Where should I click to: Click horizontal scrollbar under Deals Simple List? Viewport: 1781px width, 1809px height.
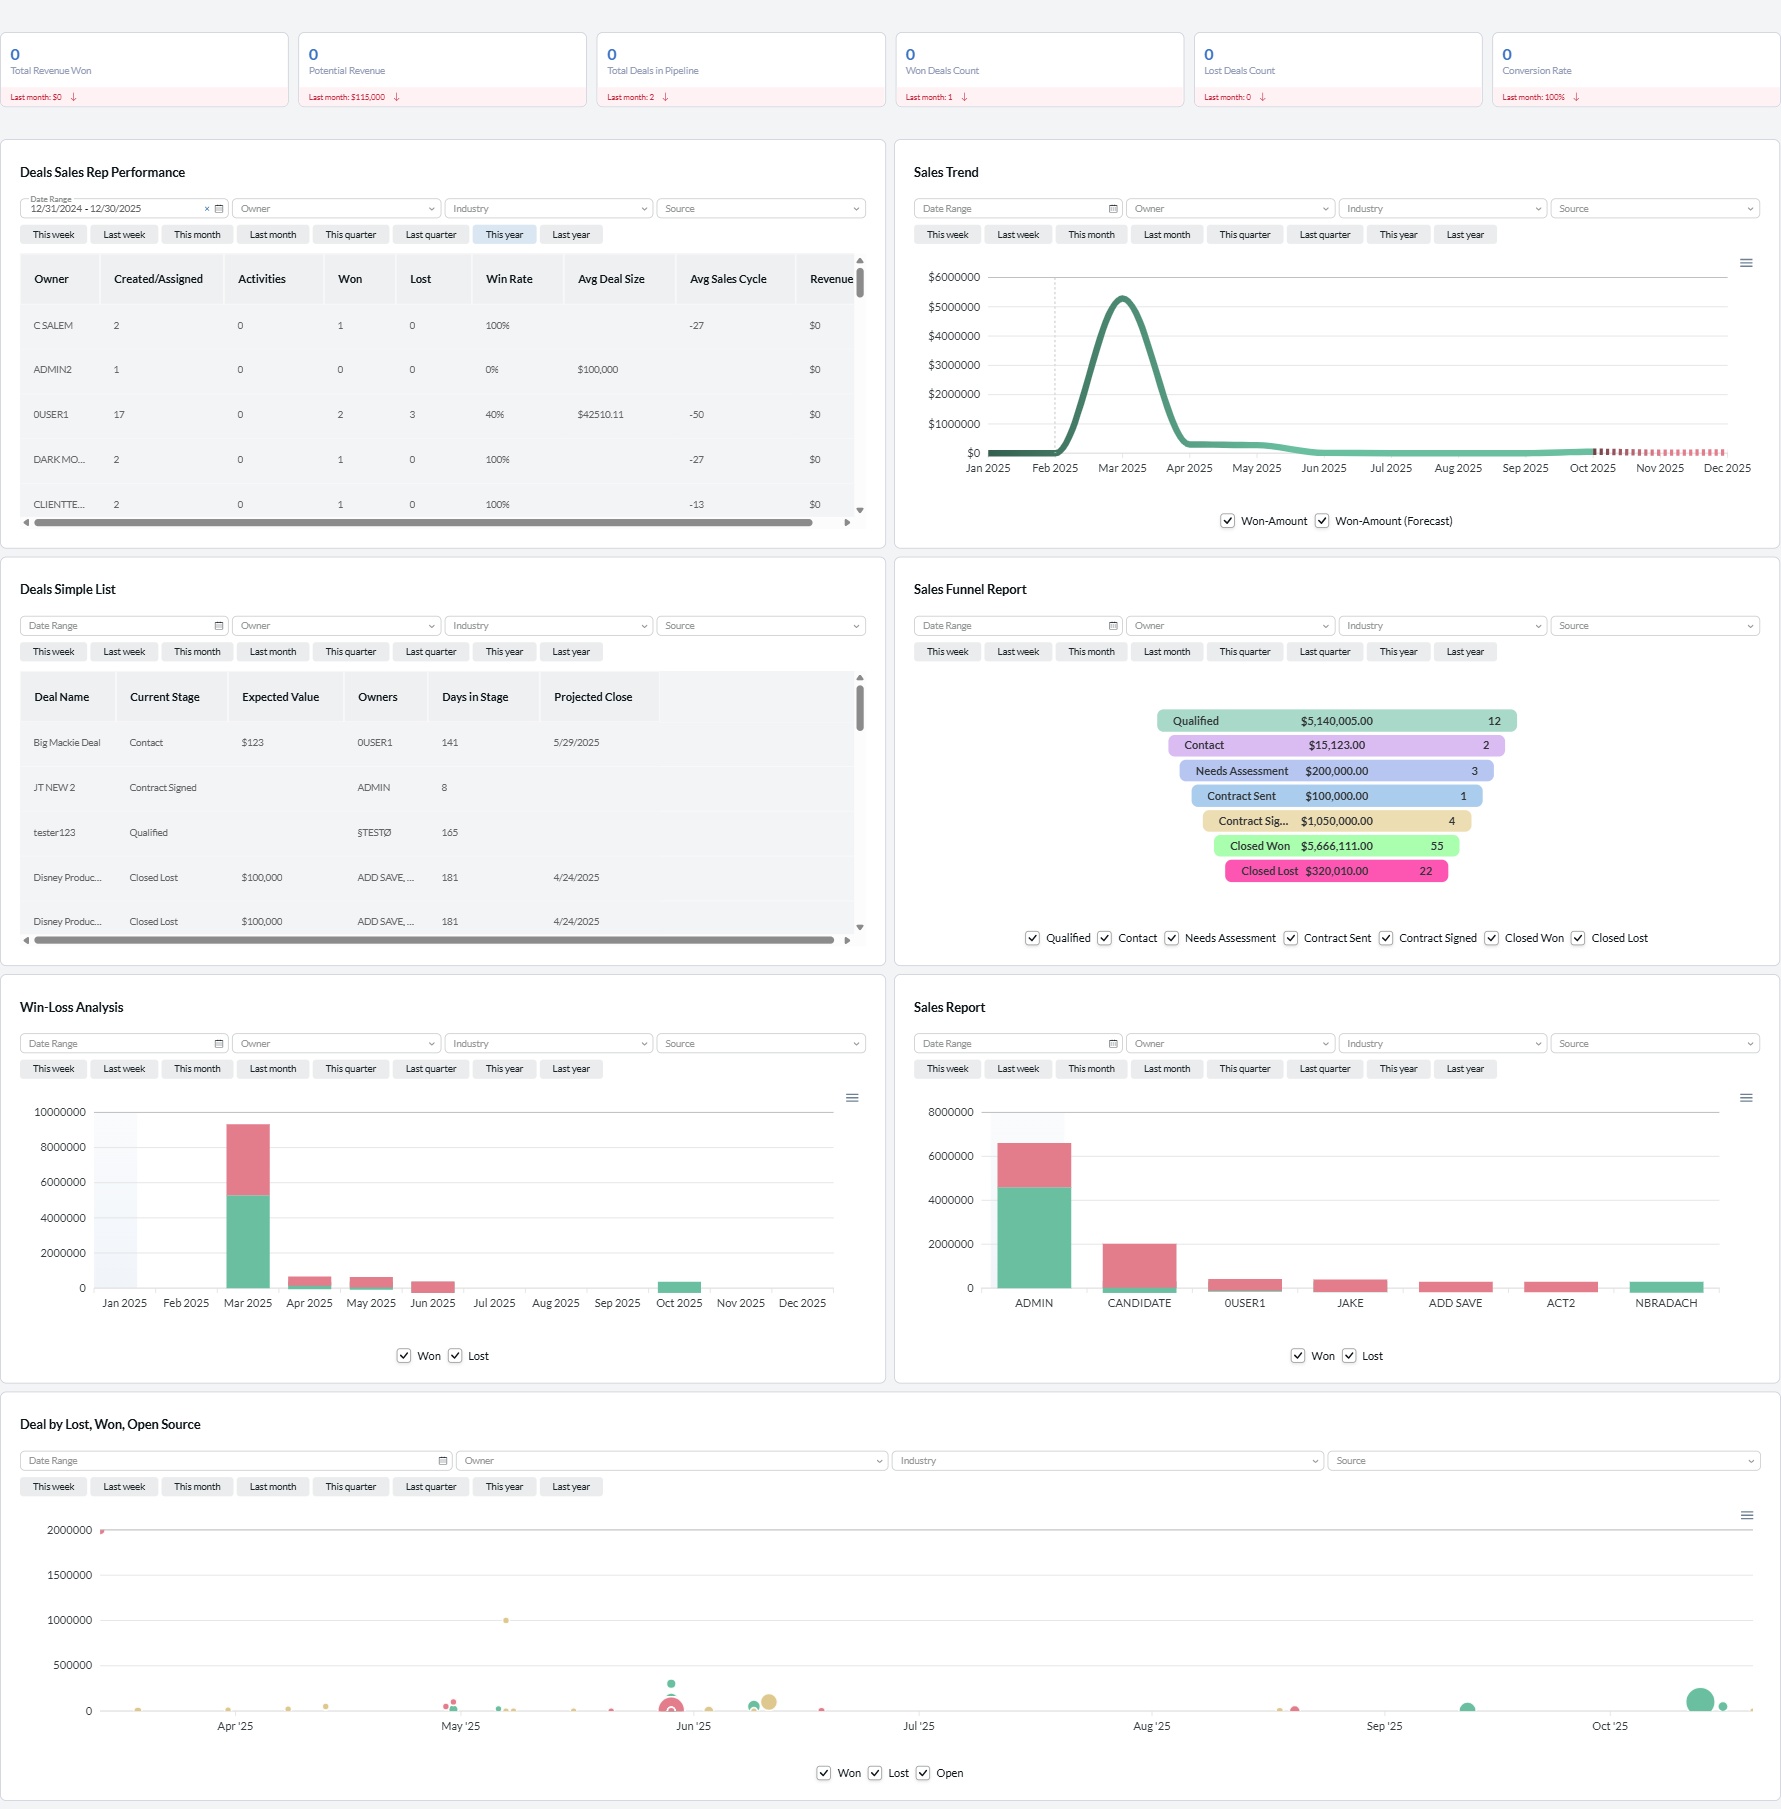coord(434,940)
